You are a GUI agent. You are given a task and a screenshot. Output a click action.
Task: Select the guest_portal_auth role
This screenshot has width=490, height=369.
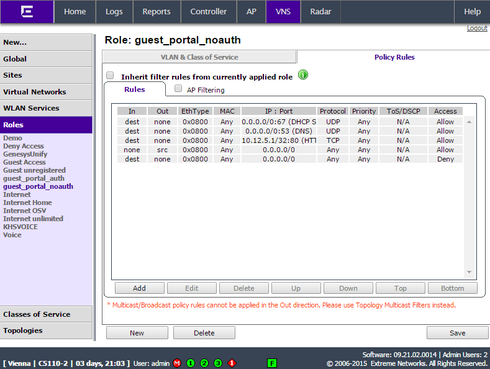(x=34, y=178)
